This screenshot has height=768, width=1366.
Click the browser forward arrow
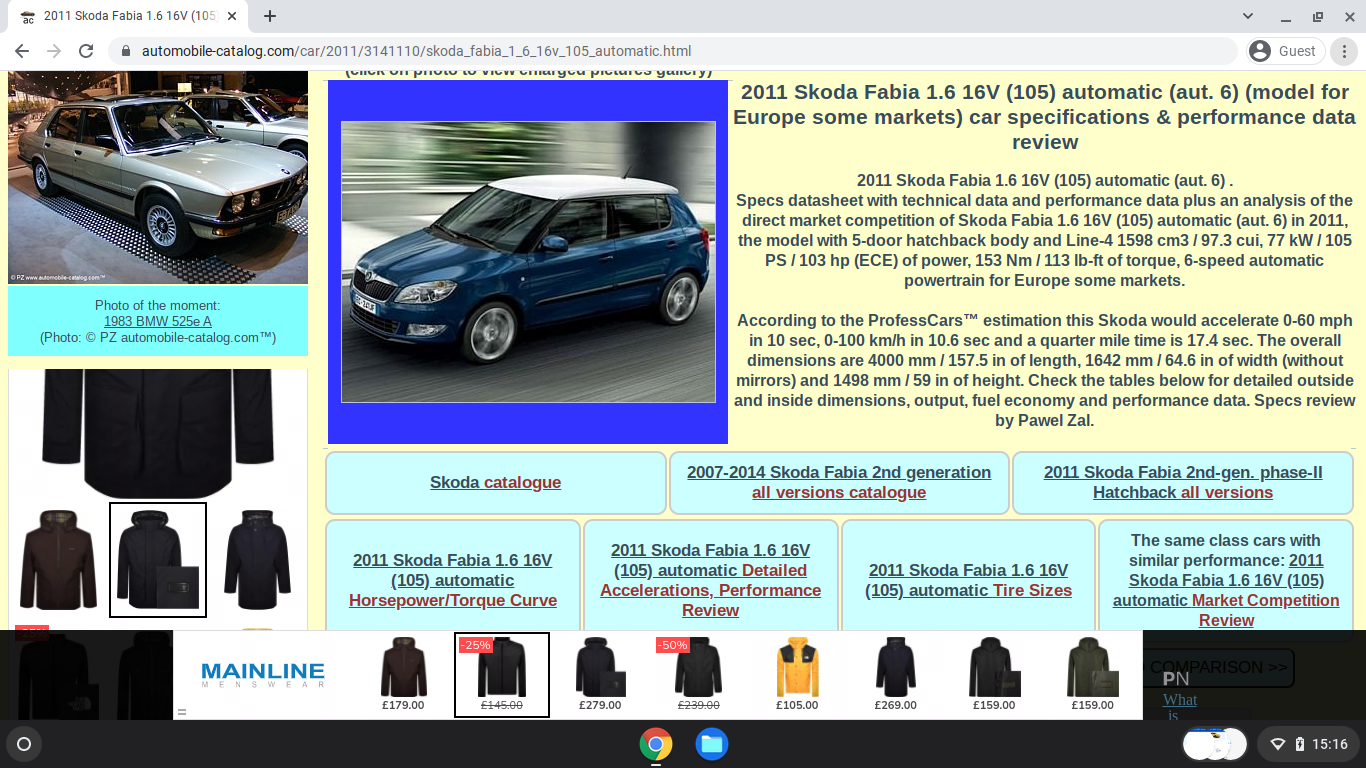(54, 51)
